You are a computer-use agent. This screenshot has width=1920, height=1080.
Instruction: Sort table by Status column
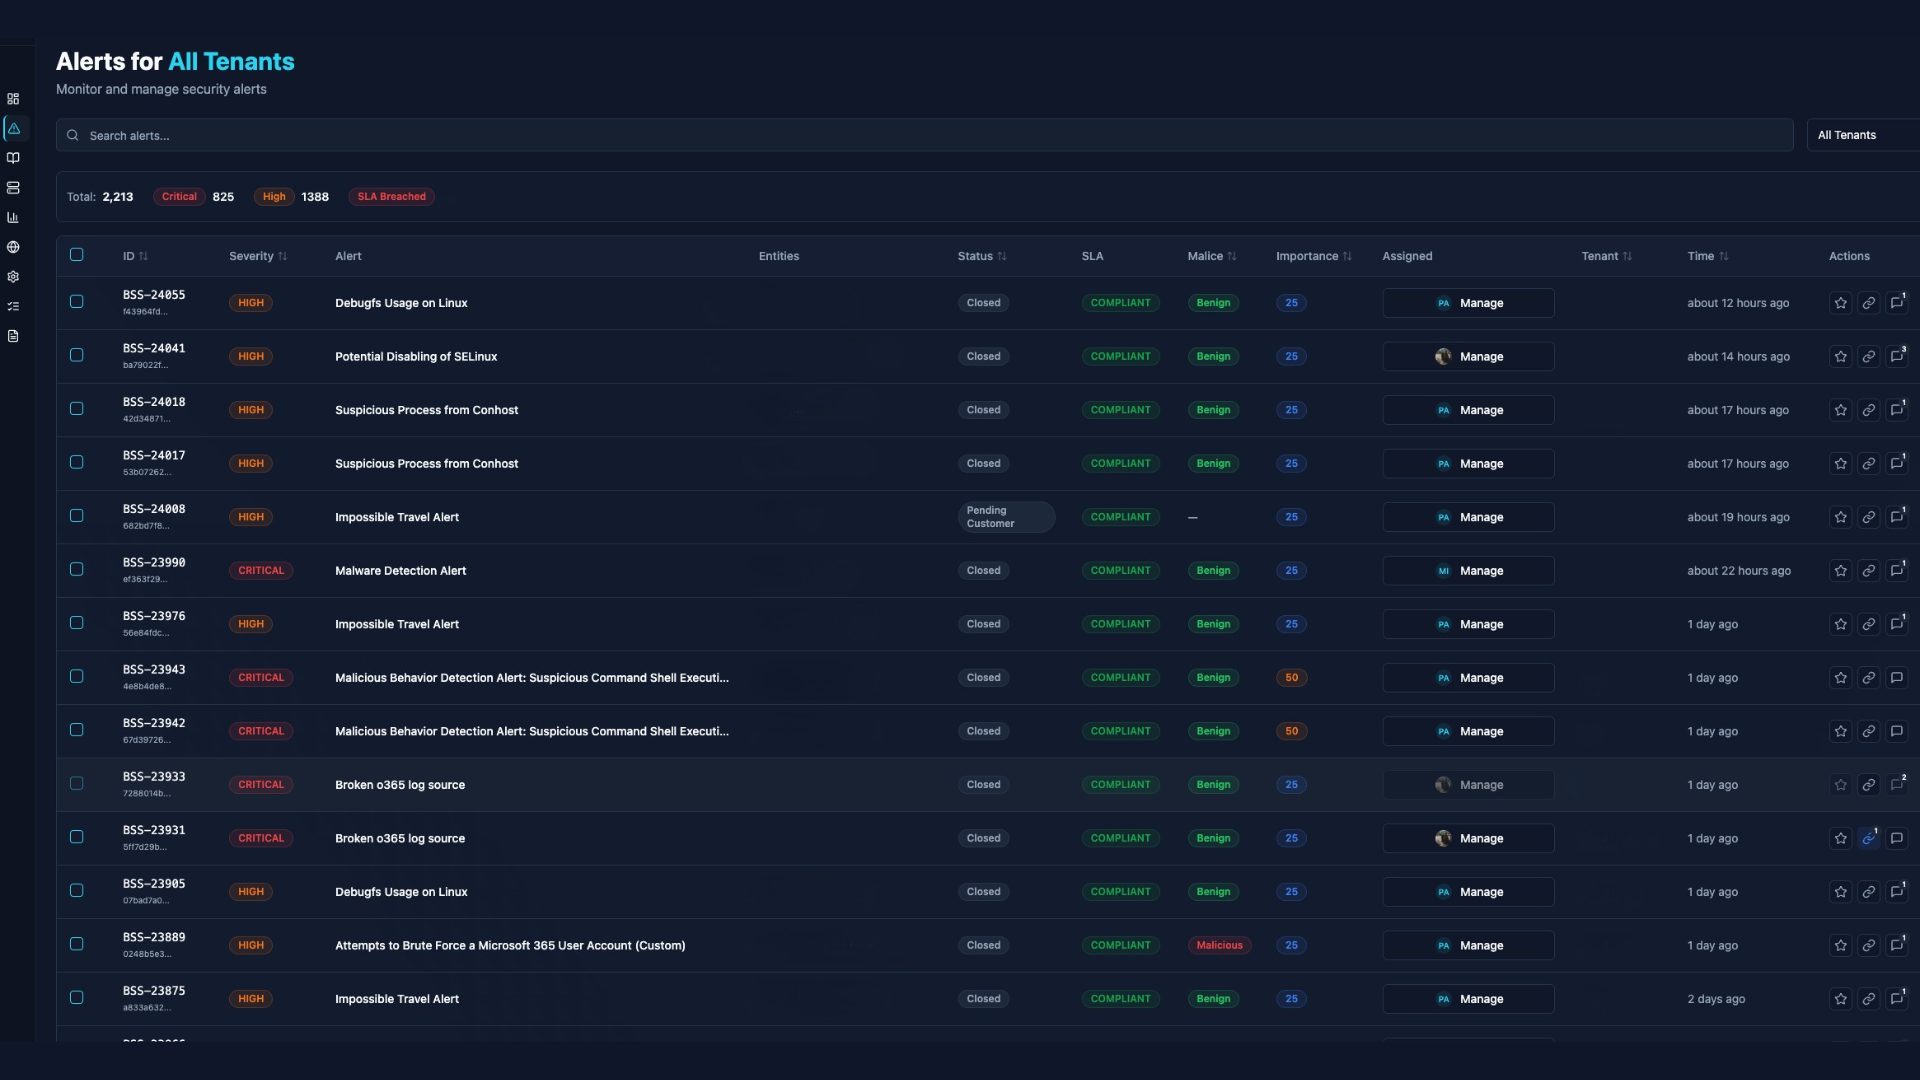click(x=982, y=257)
